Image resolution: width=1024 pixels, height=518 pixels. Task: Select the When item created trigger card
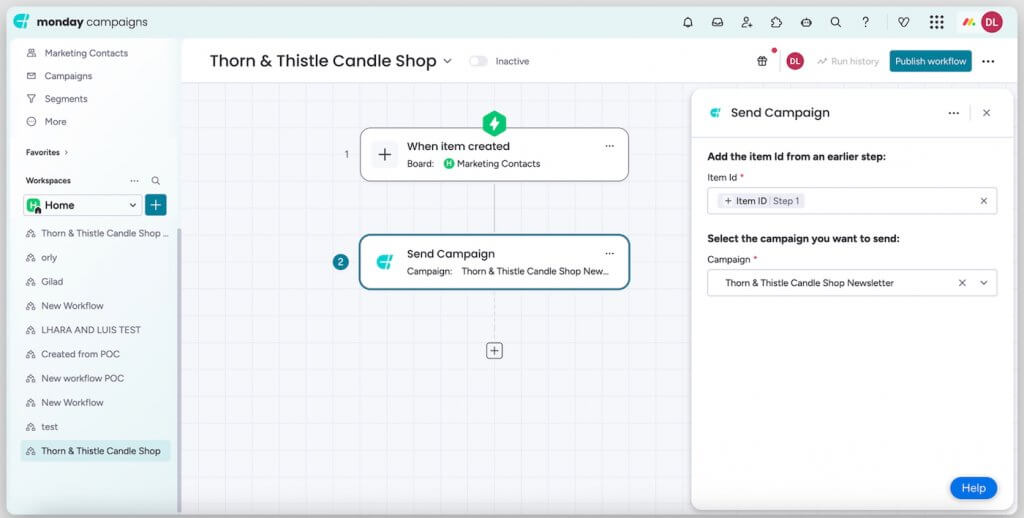coord(494,155)
